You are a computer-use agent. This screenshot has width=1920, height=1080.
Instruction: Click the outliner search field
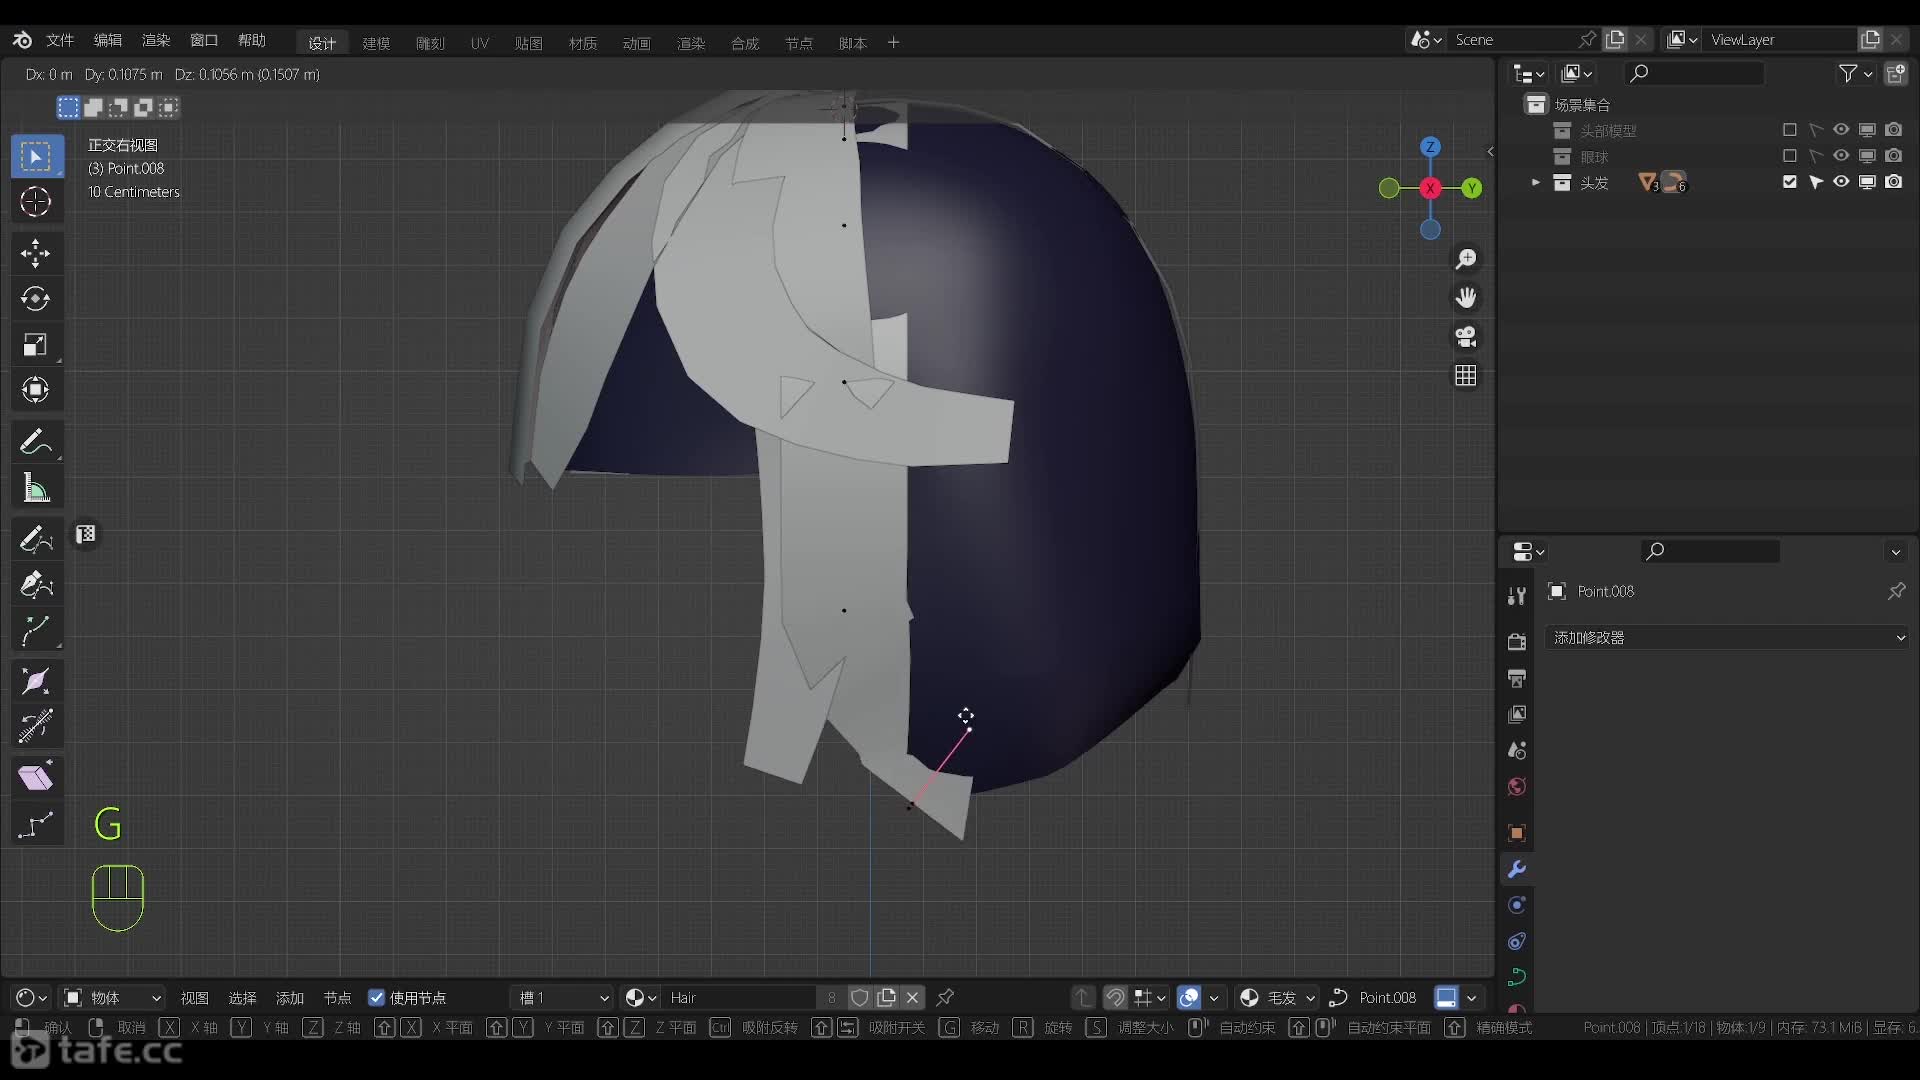tap(1695, 73)
